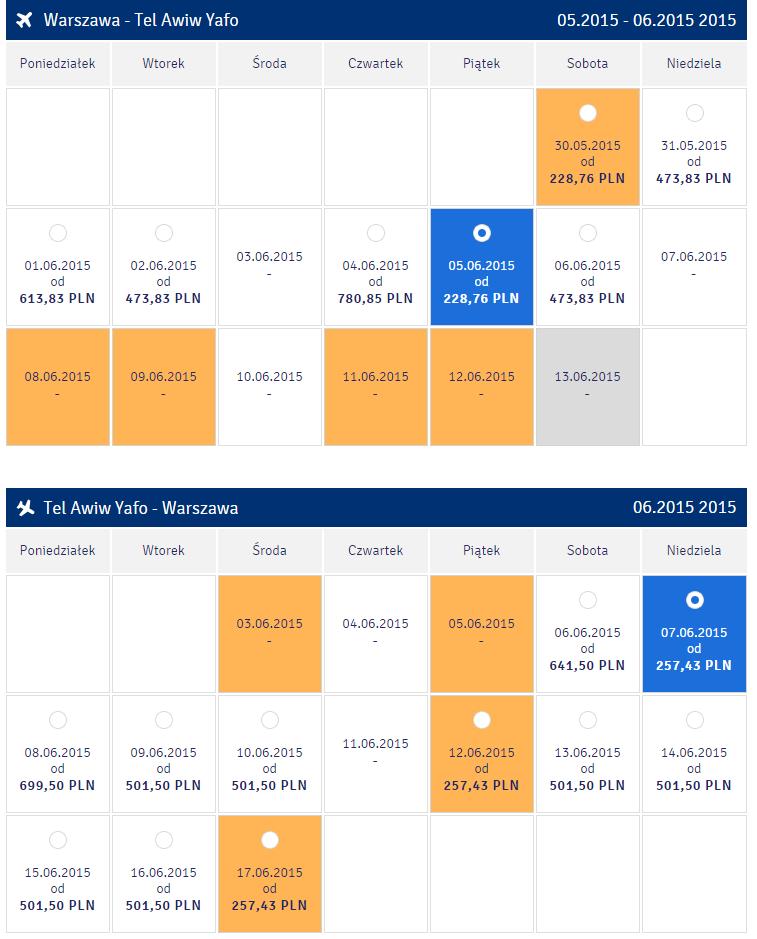Click the Piątek column header in return calendar
Image resolution: width=757 pixels, height=939 pixels.
coord(482,550)
